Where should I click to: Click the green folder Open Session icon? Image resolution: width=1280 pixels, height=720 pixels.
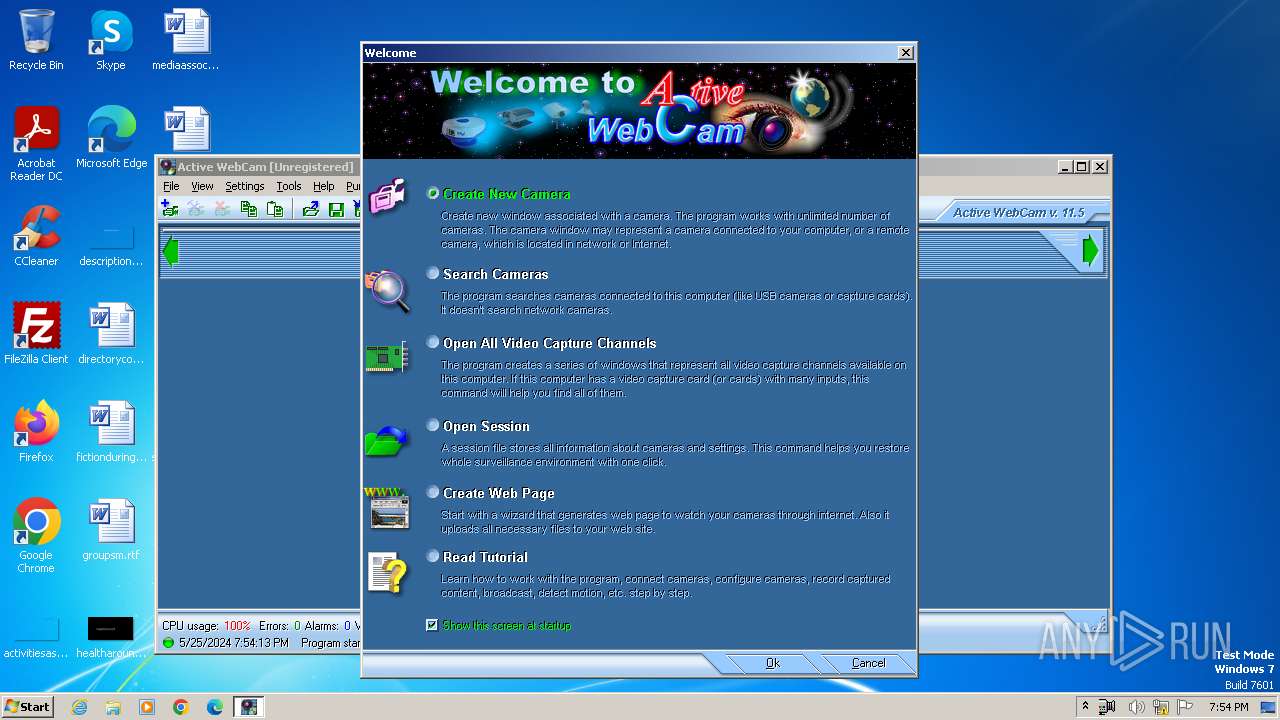(x=387, y=441)
